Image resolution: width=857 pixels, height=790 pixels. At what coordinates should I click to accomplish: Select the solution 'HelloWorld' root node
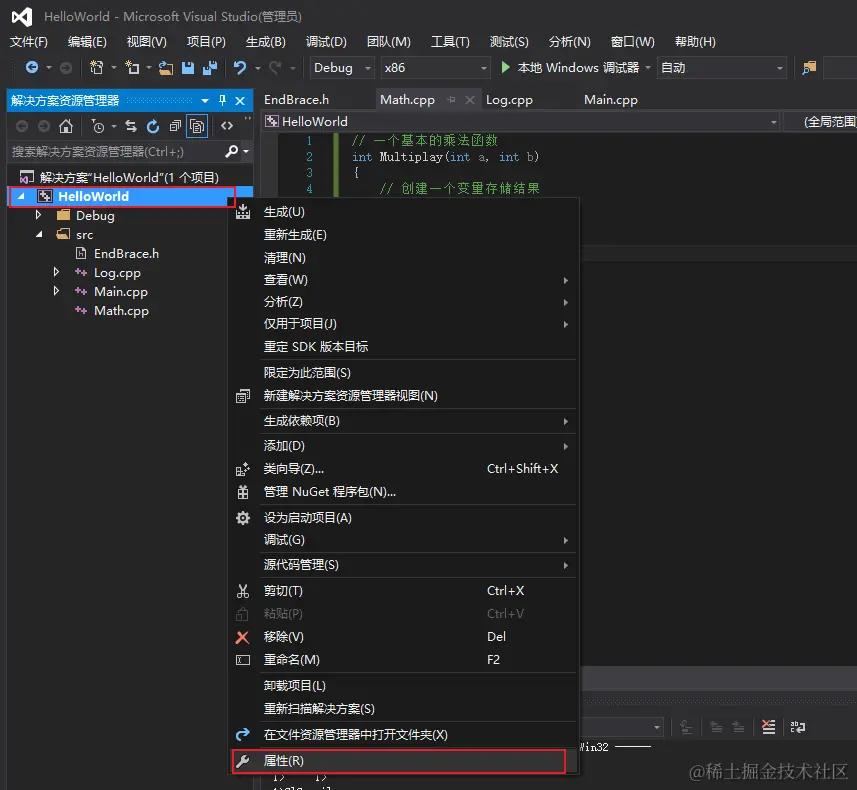coord(129,177)
